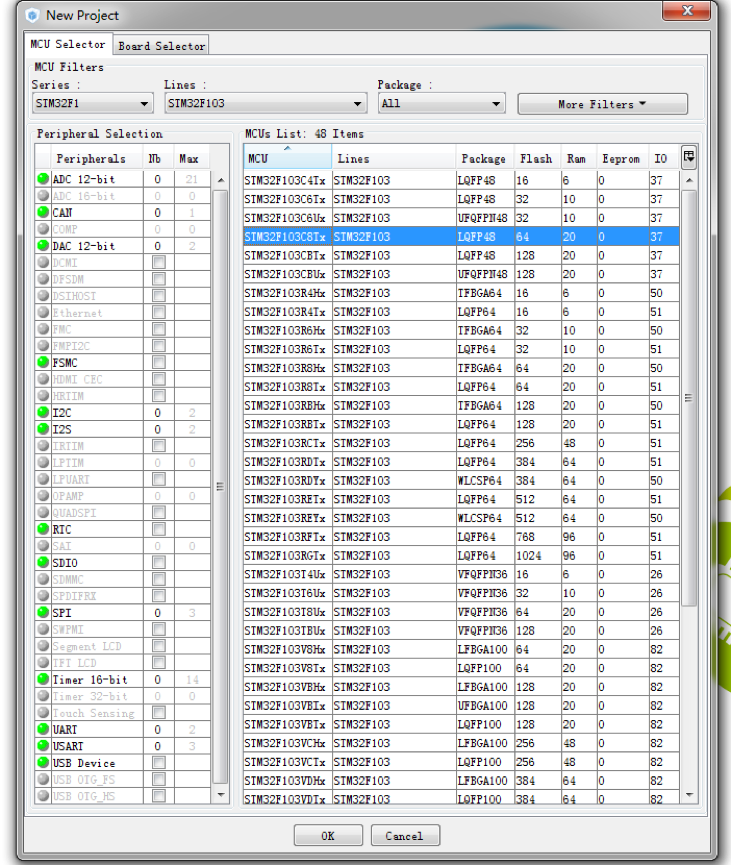Image resolution: width=731 pixels, height=865 pixels.
Task: Confirm with the OK button
Action: point(328,835)
